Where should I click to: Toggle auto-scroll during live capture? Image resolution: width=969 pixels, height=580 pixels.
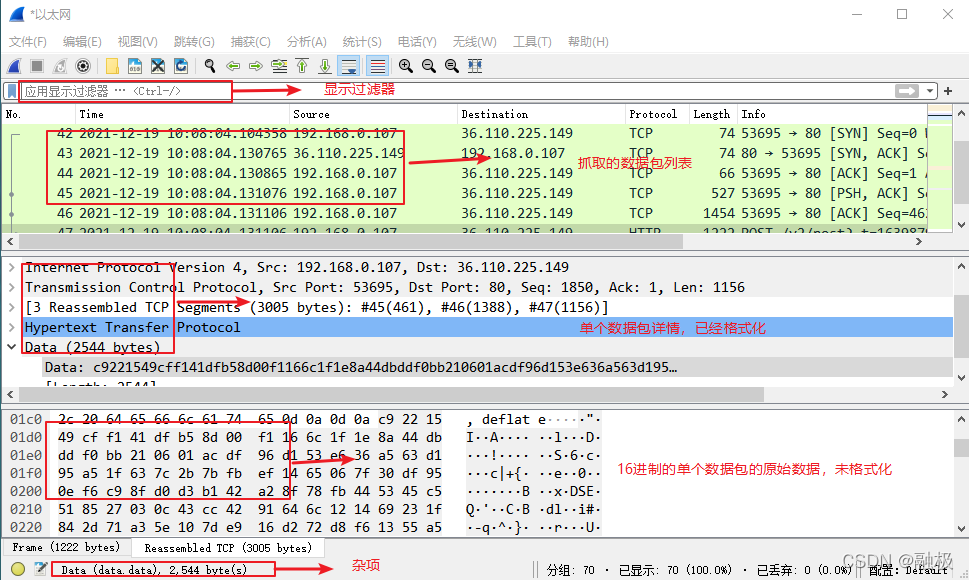click(349, 66)
